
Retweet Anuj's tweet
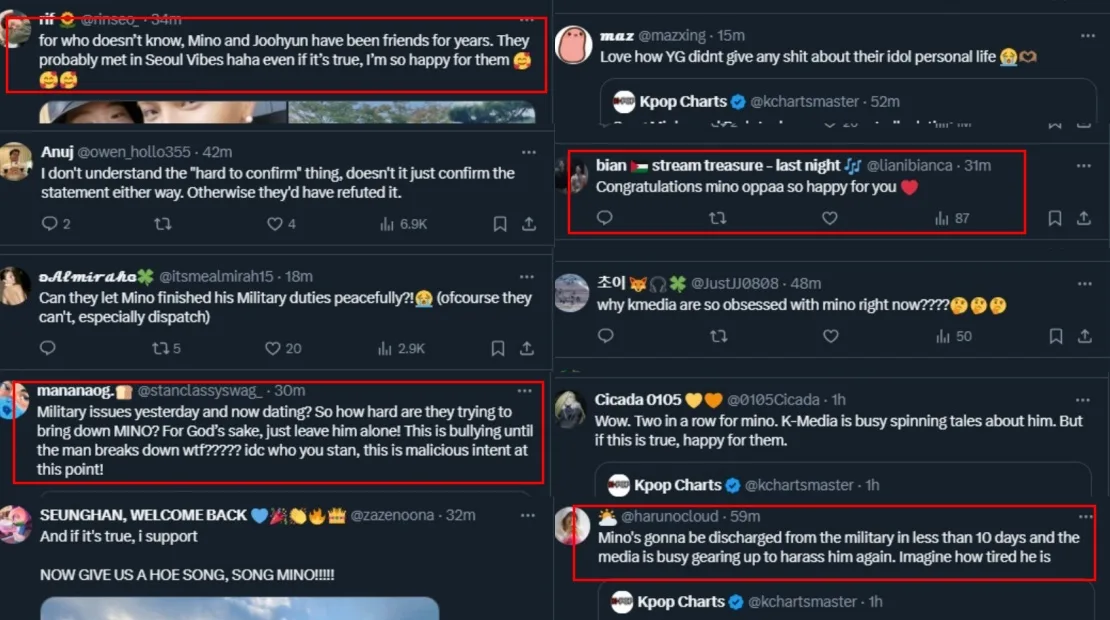[163, 224]
